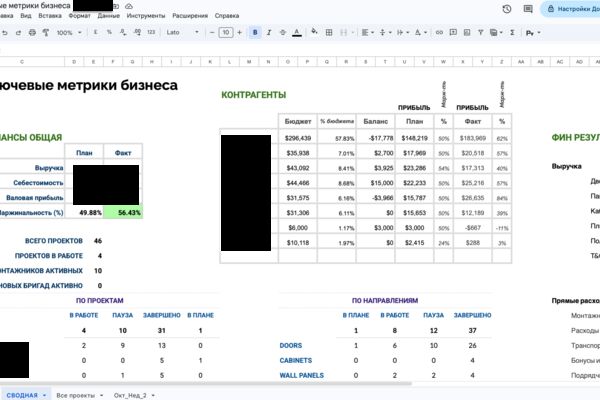Image resolution: width=600 pixels, height=400 pixels.
Task: Click the CABINETS direction label
Action: (x=296, y=361)
